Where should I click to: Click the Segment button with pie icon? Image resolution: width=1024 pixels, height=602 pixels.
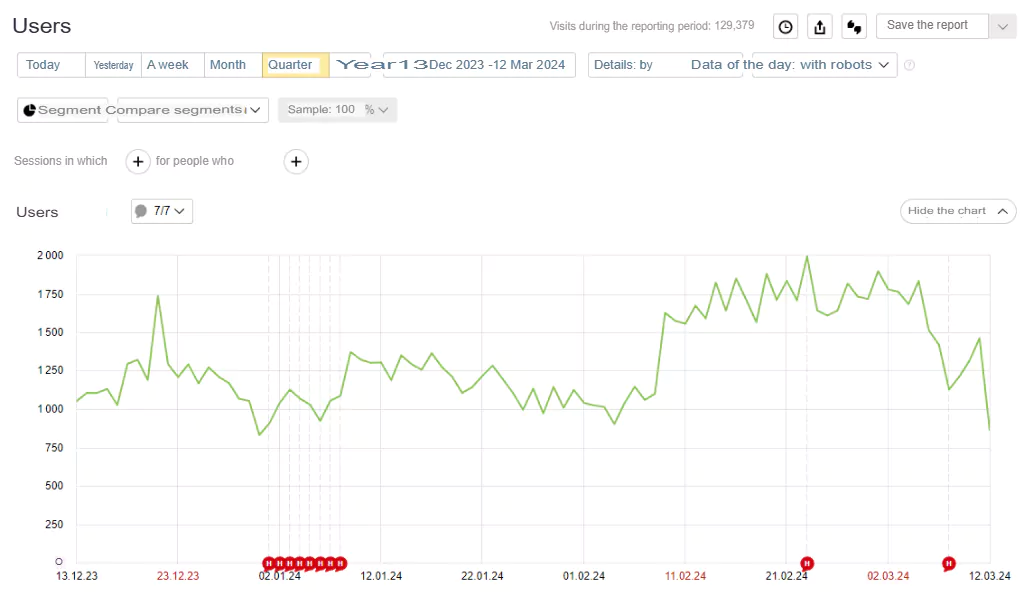(x=63, y=110)
